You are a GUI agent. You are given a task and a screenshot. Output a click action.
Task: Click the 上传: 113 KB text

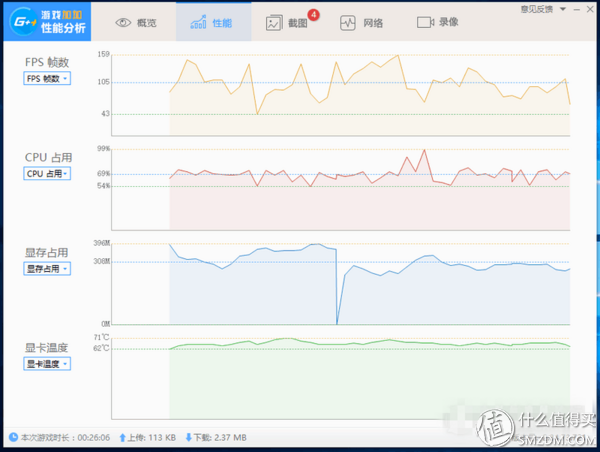point(152,437)
